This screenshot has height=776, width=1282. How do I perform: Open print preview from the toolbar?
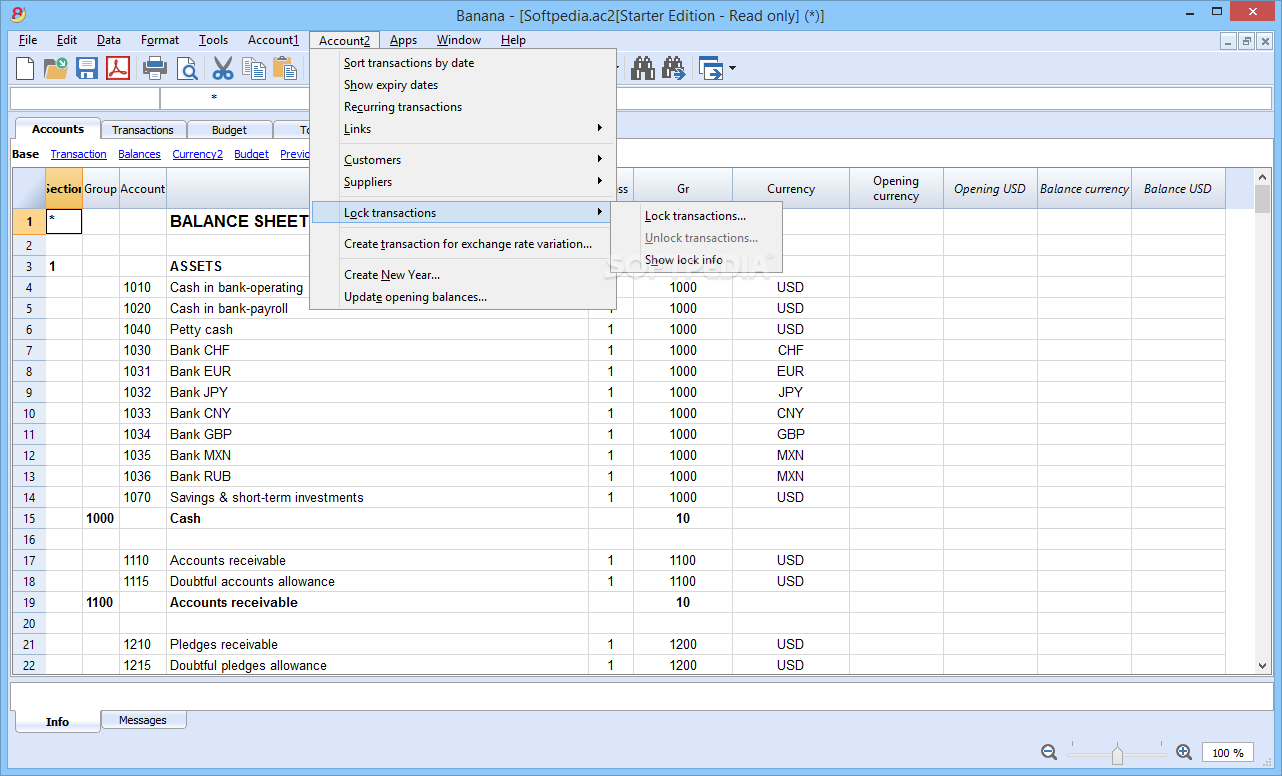[x=187, y=68]
